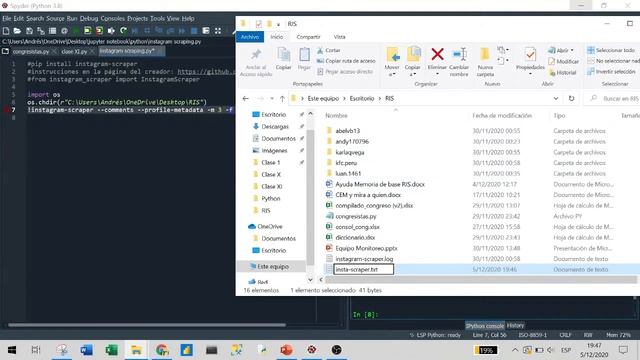Viewport: 640px width, 360px height.
Task: Select Equipo Monitoreo.pptx file
Action: click(366, 248)
